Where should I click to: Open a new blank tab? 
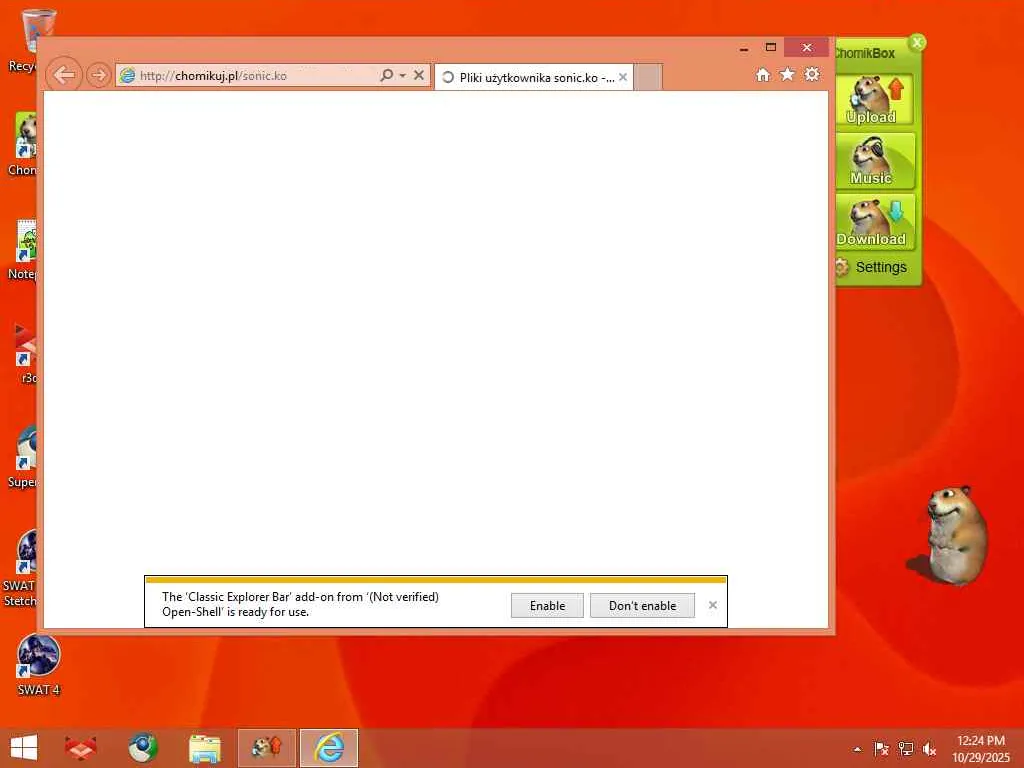pyautogui.click(x=648, y=77)
